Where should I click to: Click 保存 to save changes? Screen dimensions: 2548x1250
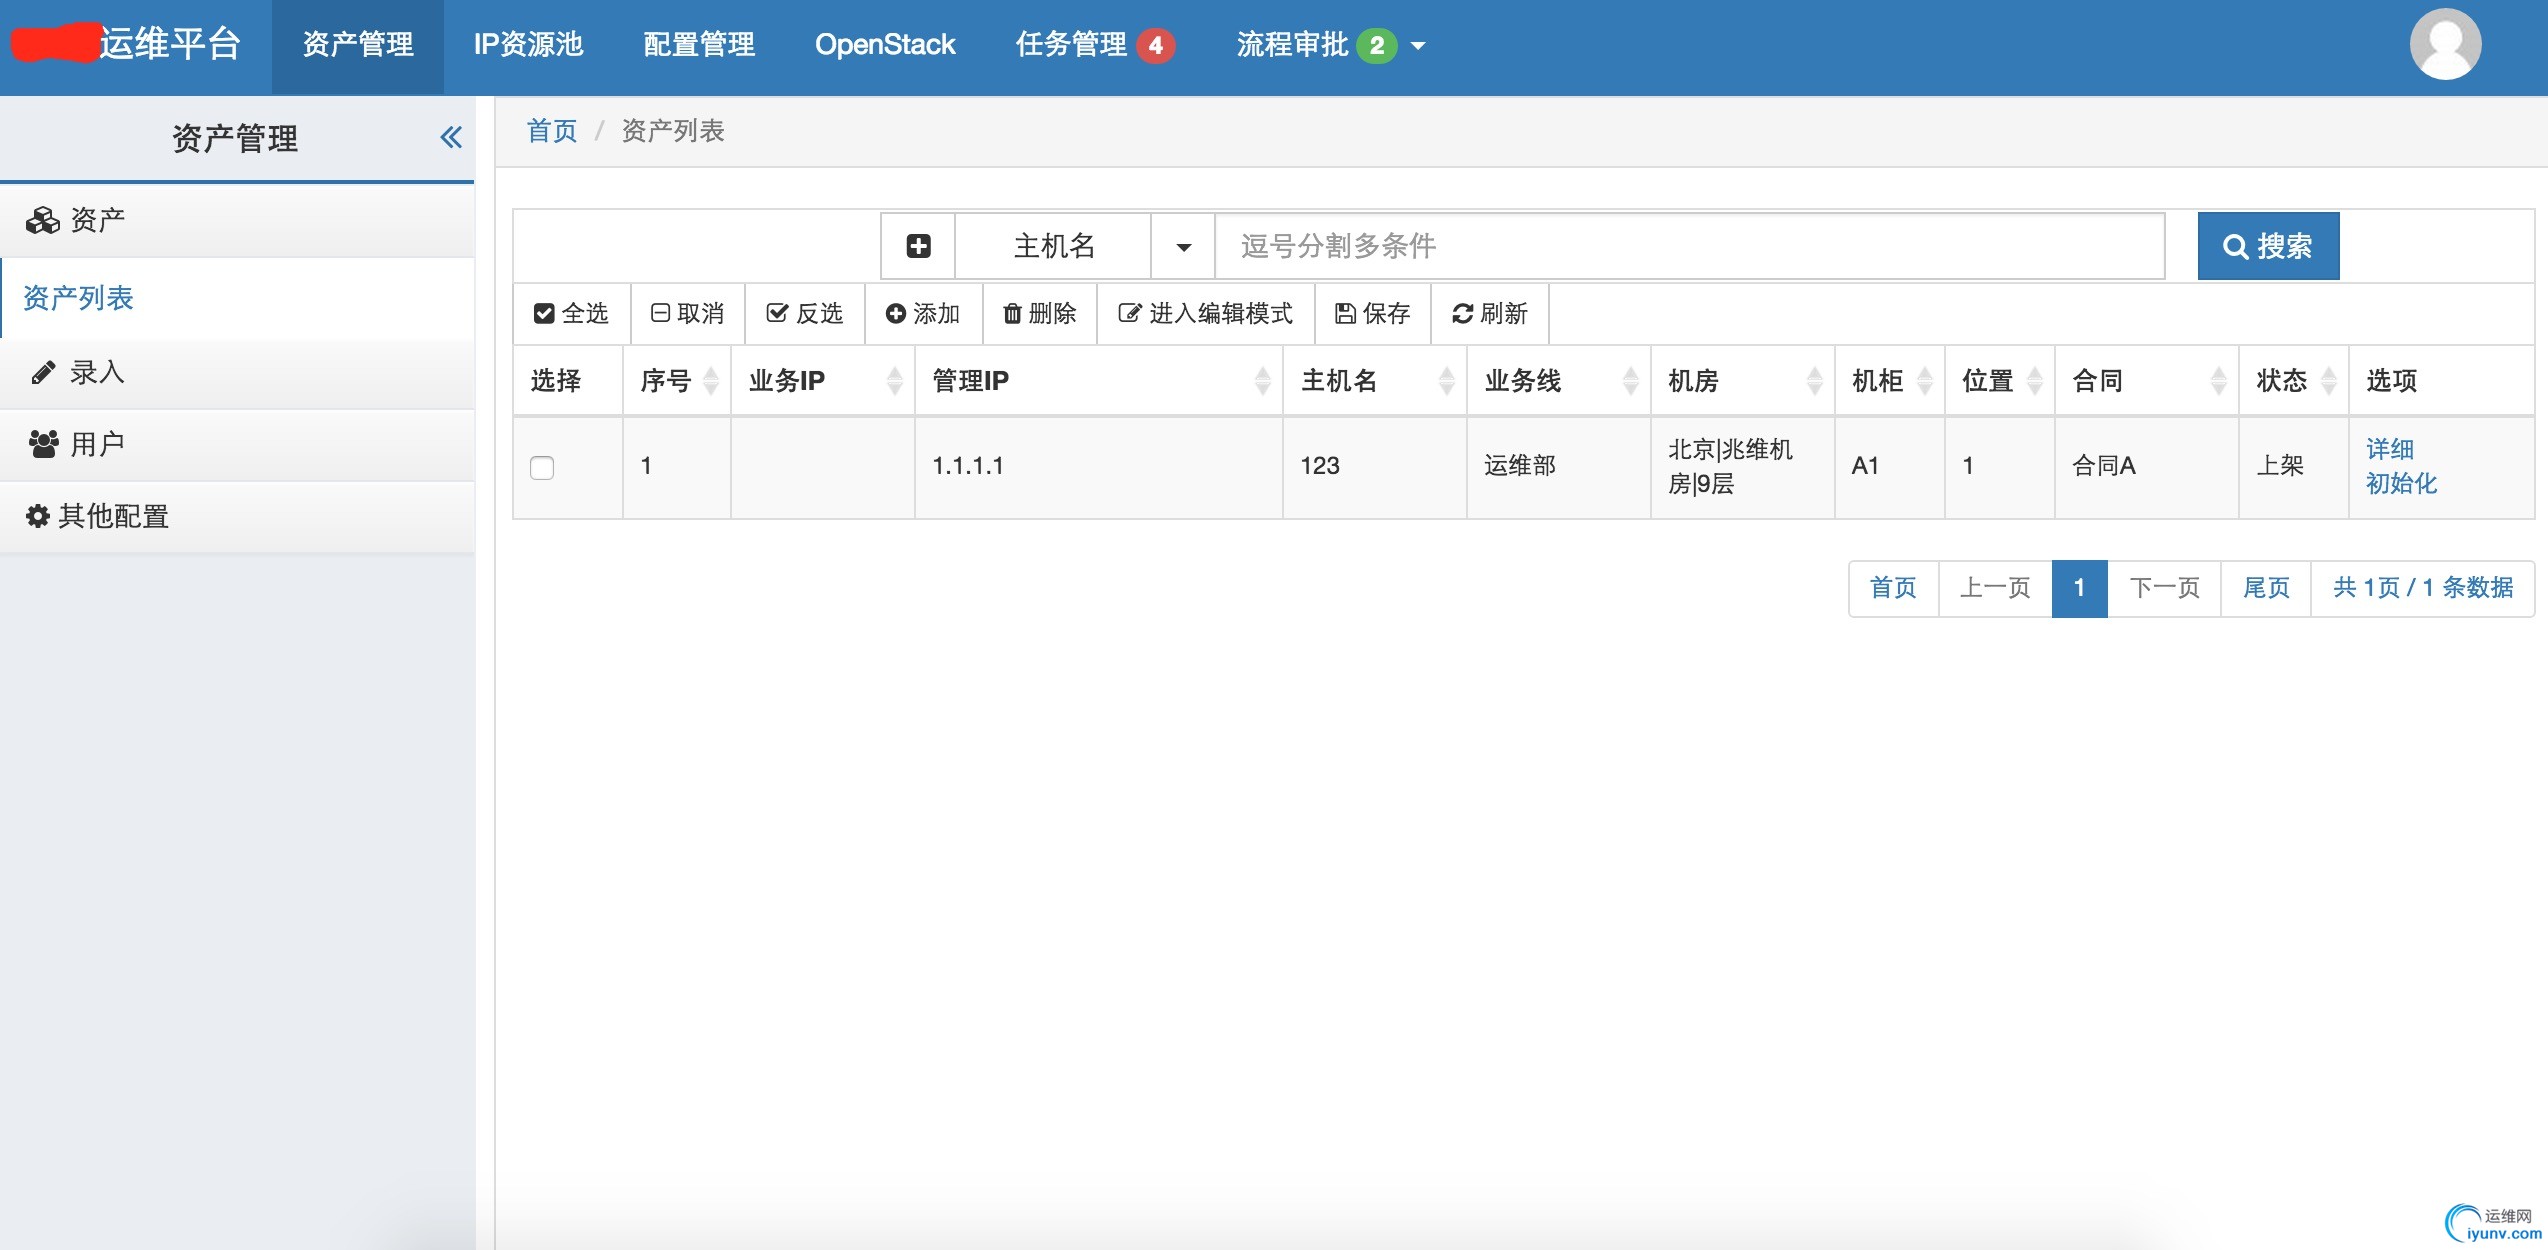click(1373, 314)
